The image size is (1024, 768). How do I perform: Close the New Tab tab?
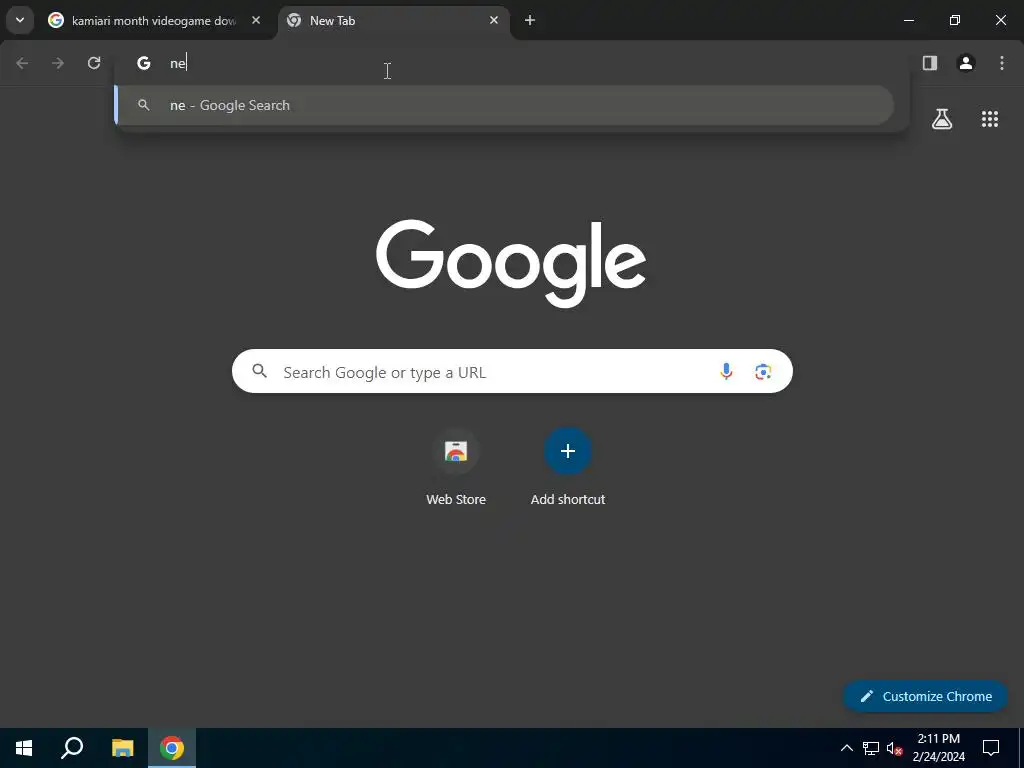(x=494, y=20)
